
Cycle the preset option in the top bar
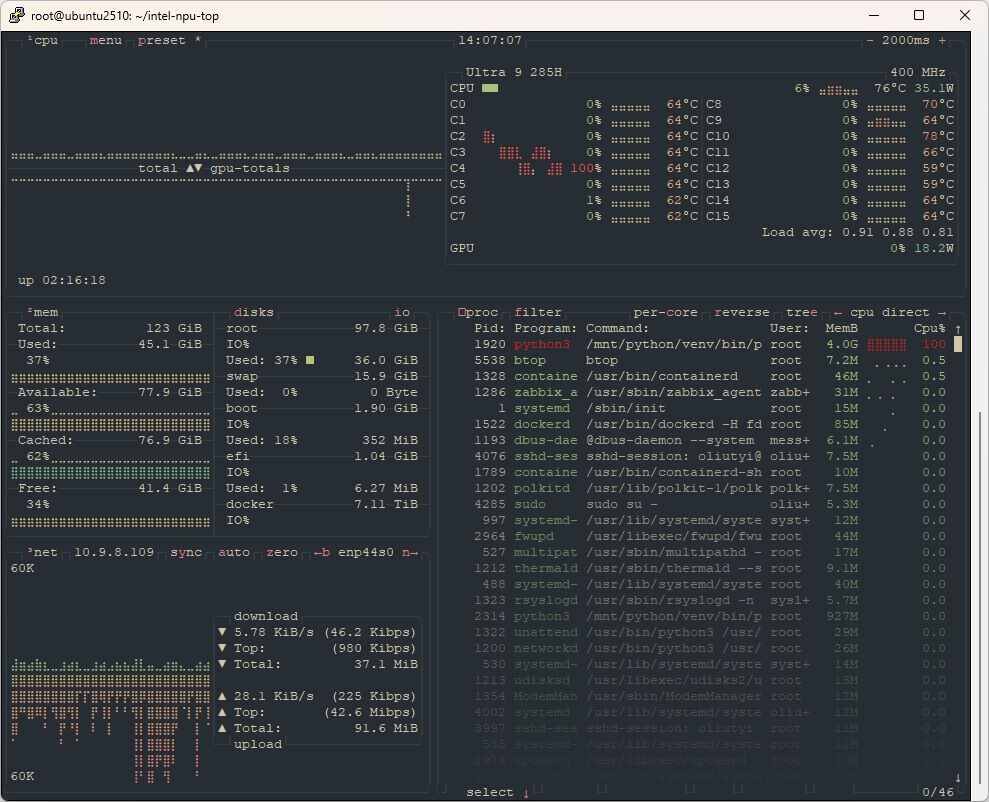[x=162, y=40]
